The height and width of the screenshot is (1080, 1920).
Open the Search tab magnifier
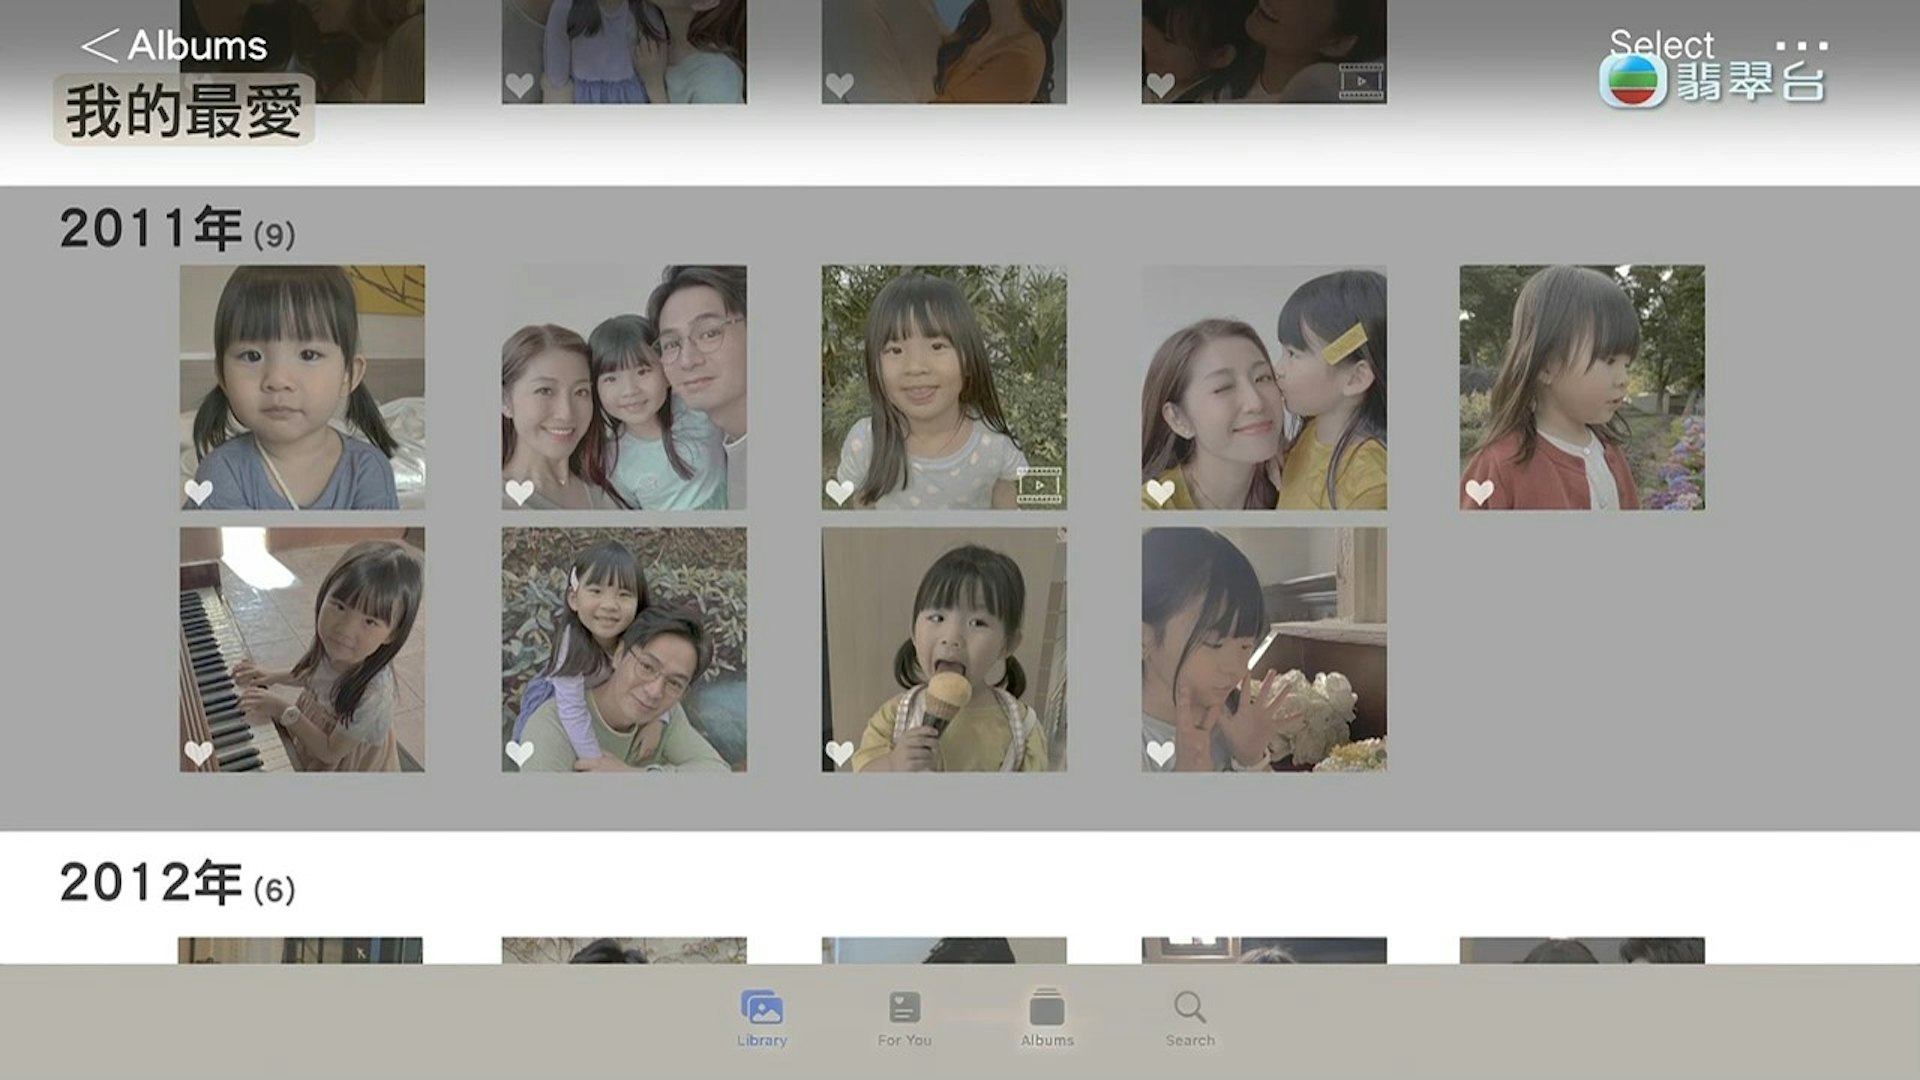(1190, 1006)
